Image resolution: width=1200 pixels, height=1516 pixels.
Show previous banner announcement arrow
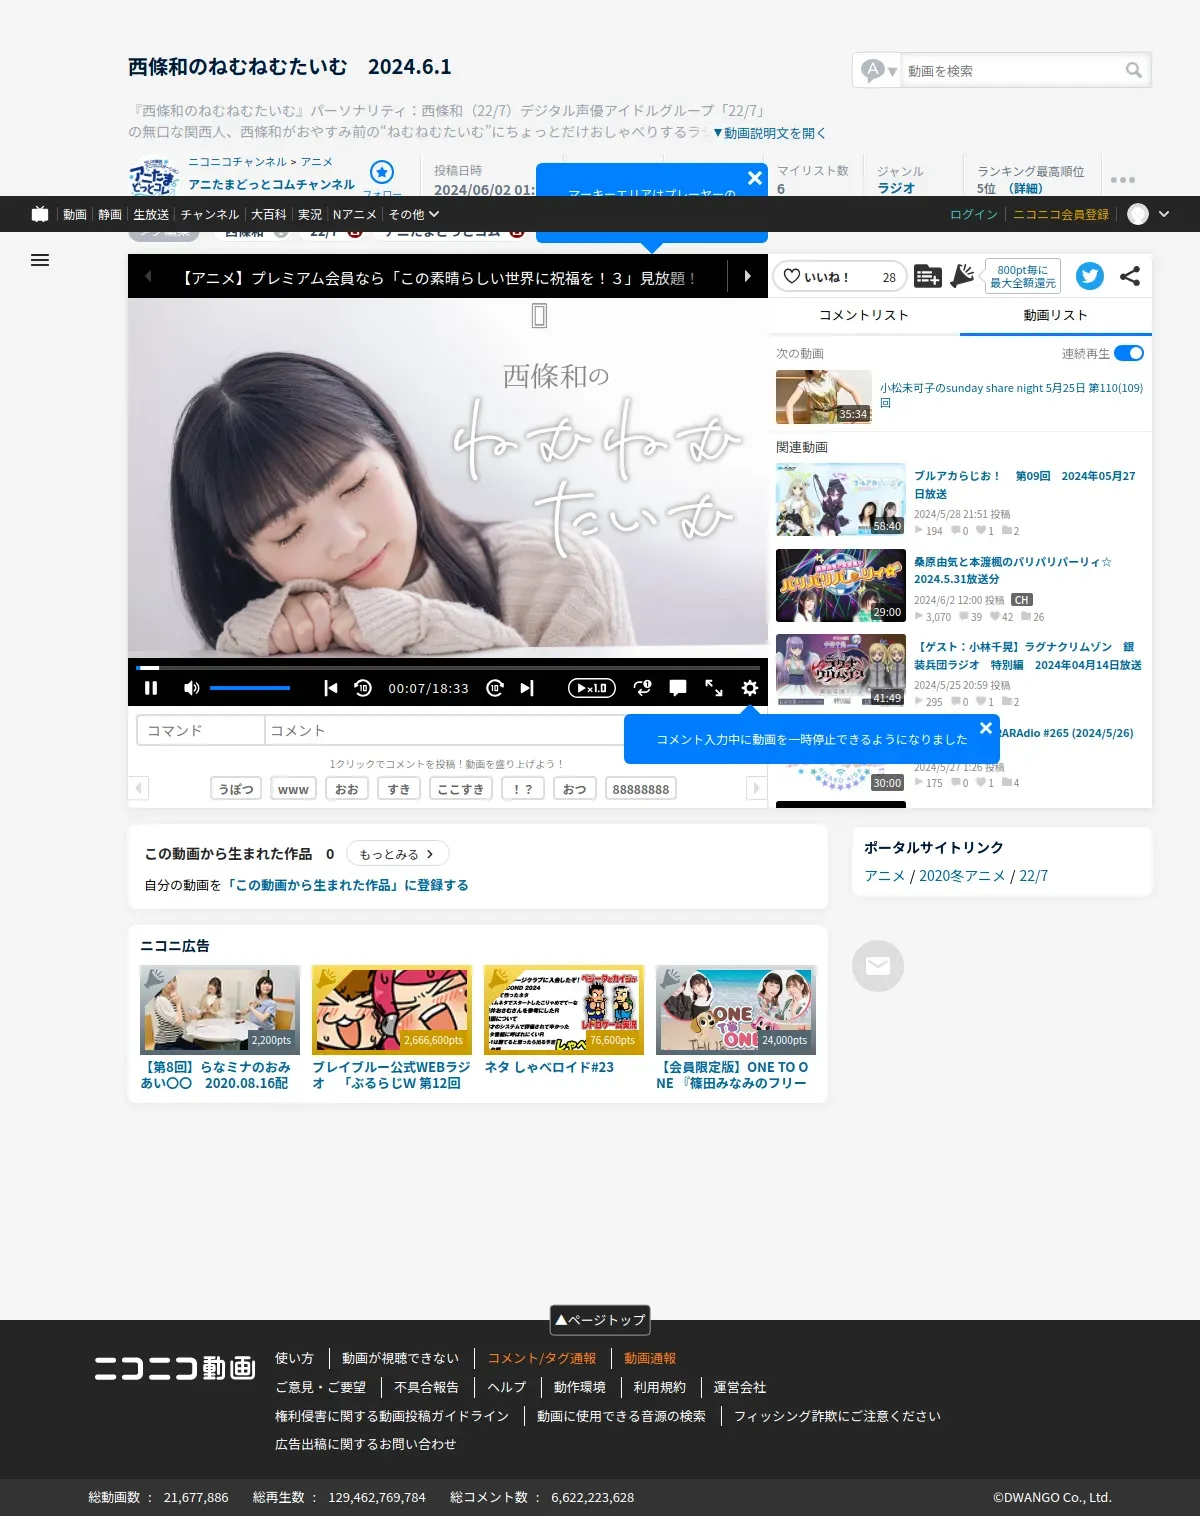click(x=147, y=277)
